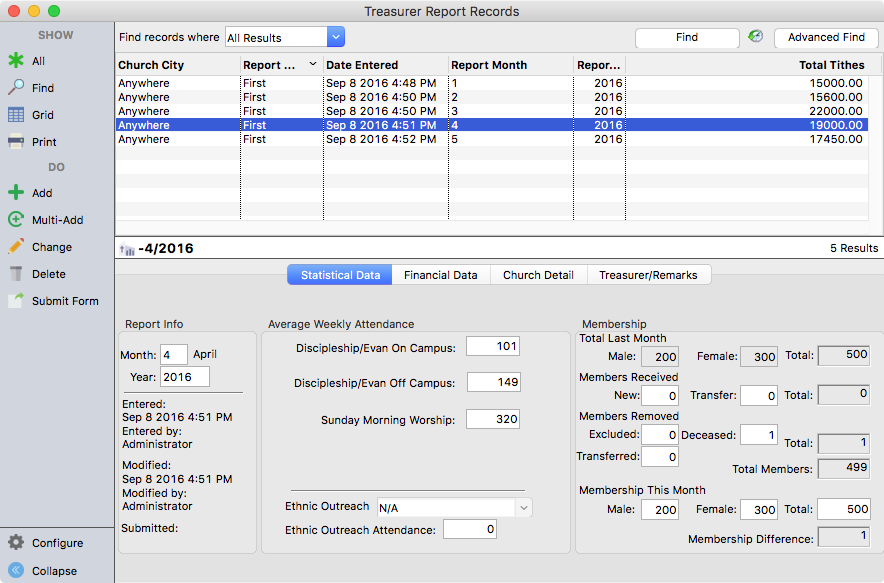Click the Sunday Morning Worship field

point(492,420)
